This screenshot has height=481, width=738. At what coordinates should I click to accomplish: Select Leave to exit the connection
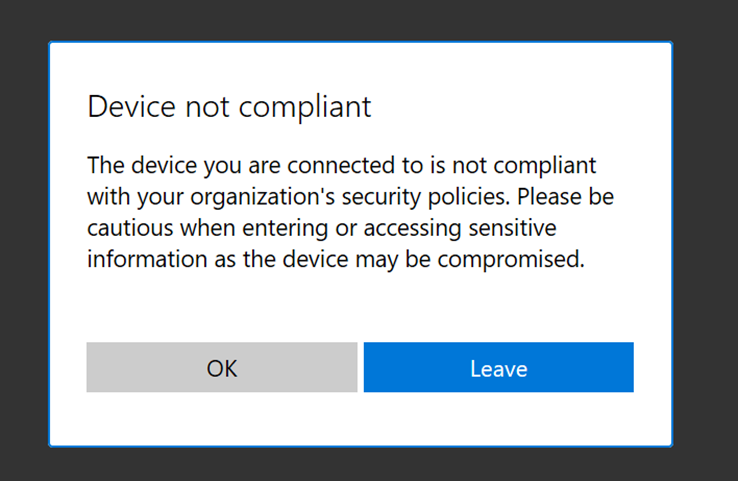point(498,368)
